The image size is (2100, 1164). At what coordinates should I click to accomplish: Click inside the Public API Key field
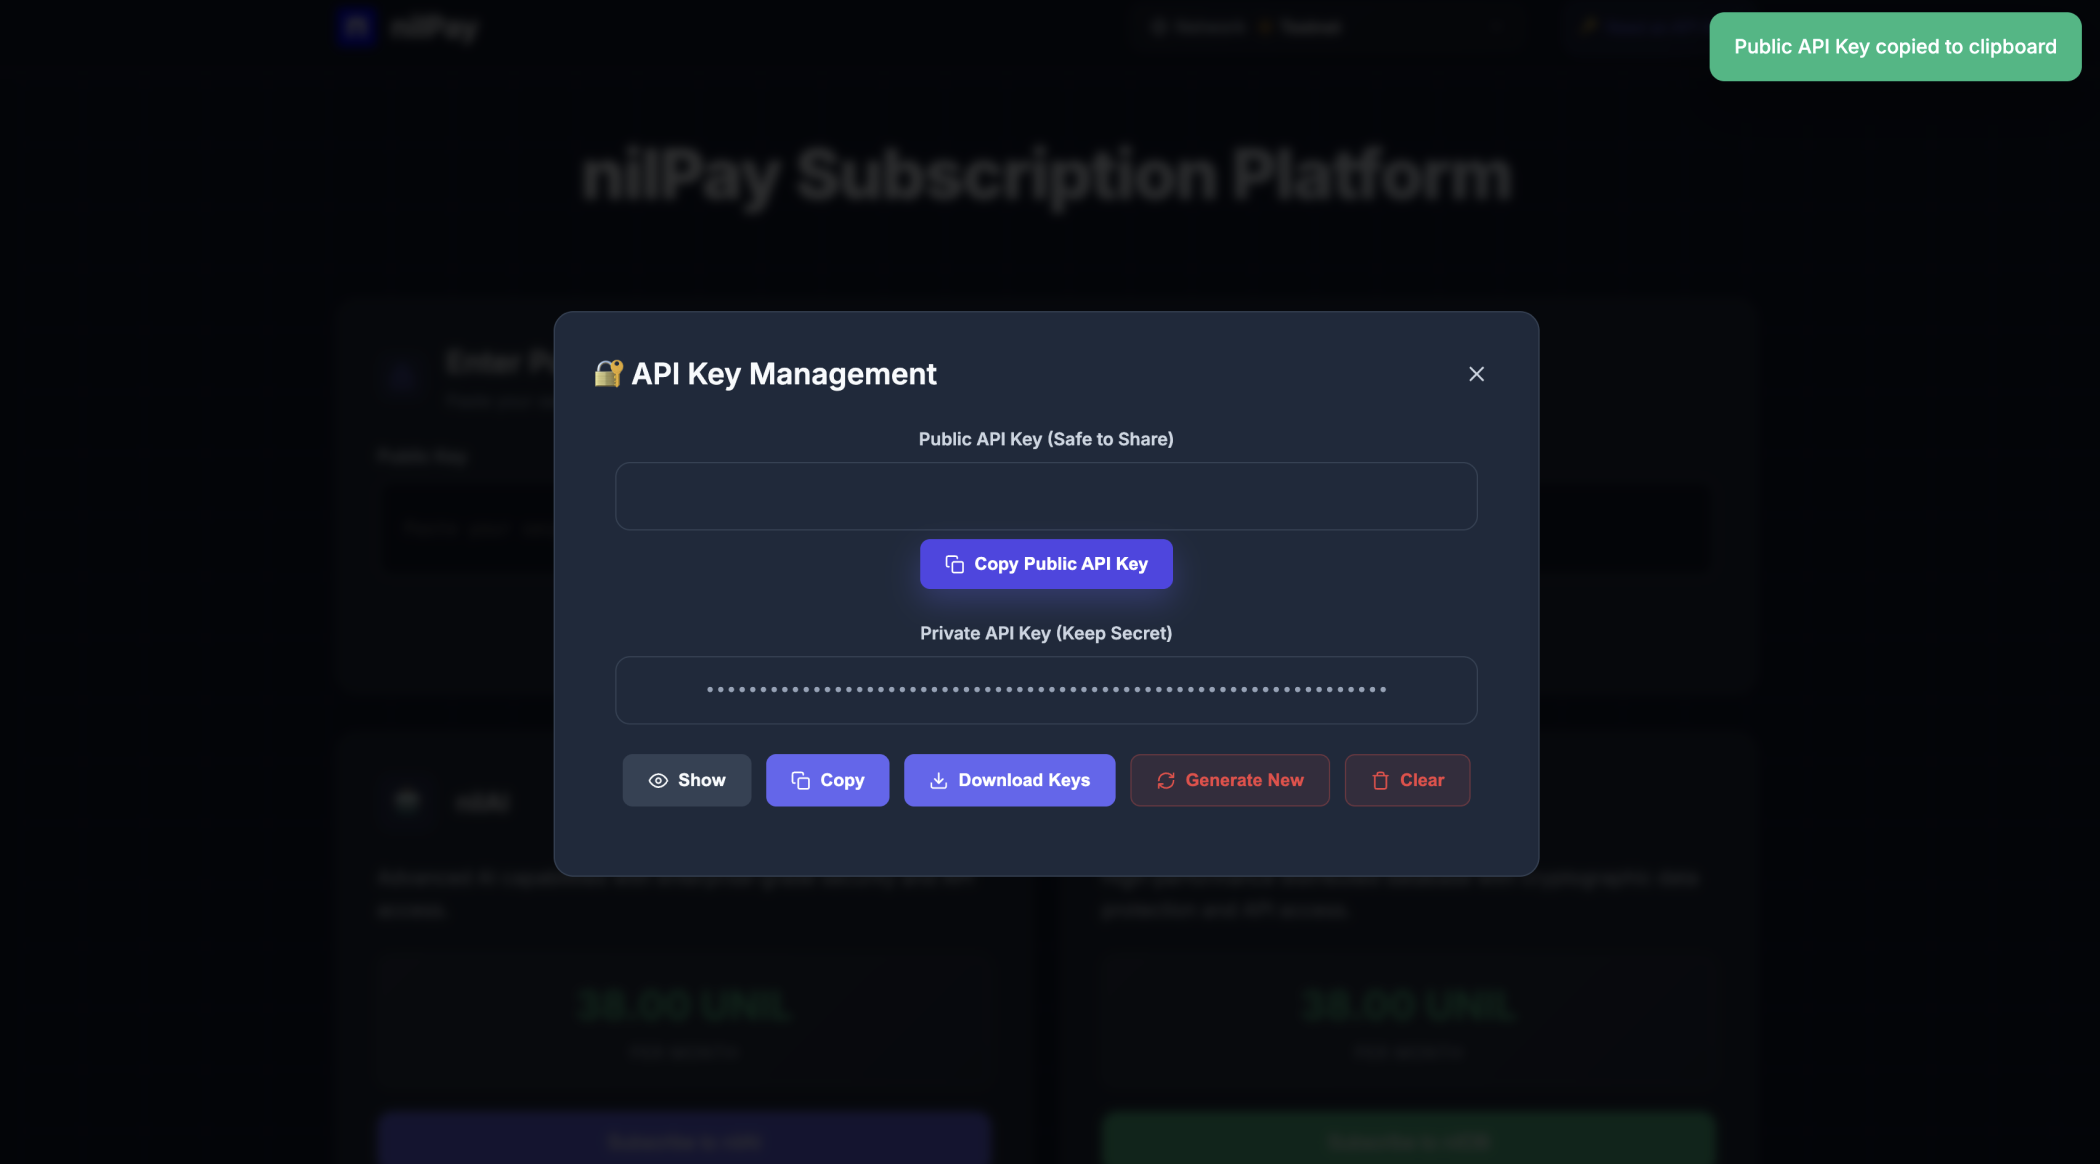click(1046, 496)
